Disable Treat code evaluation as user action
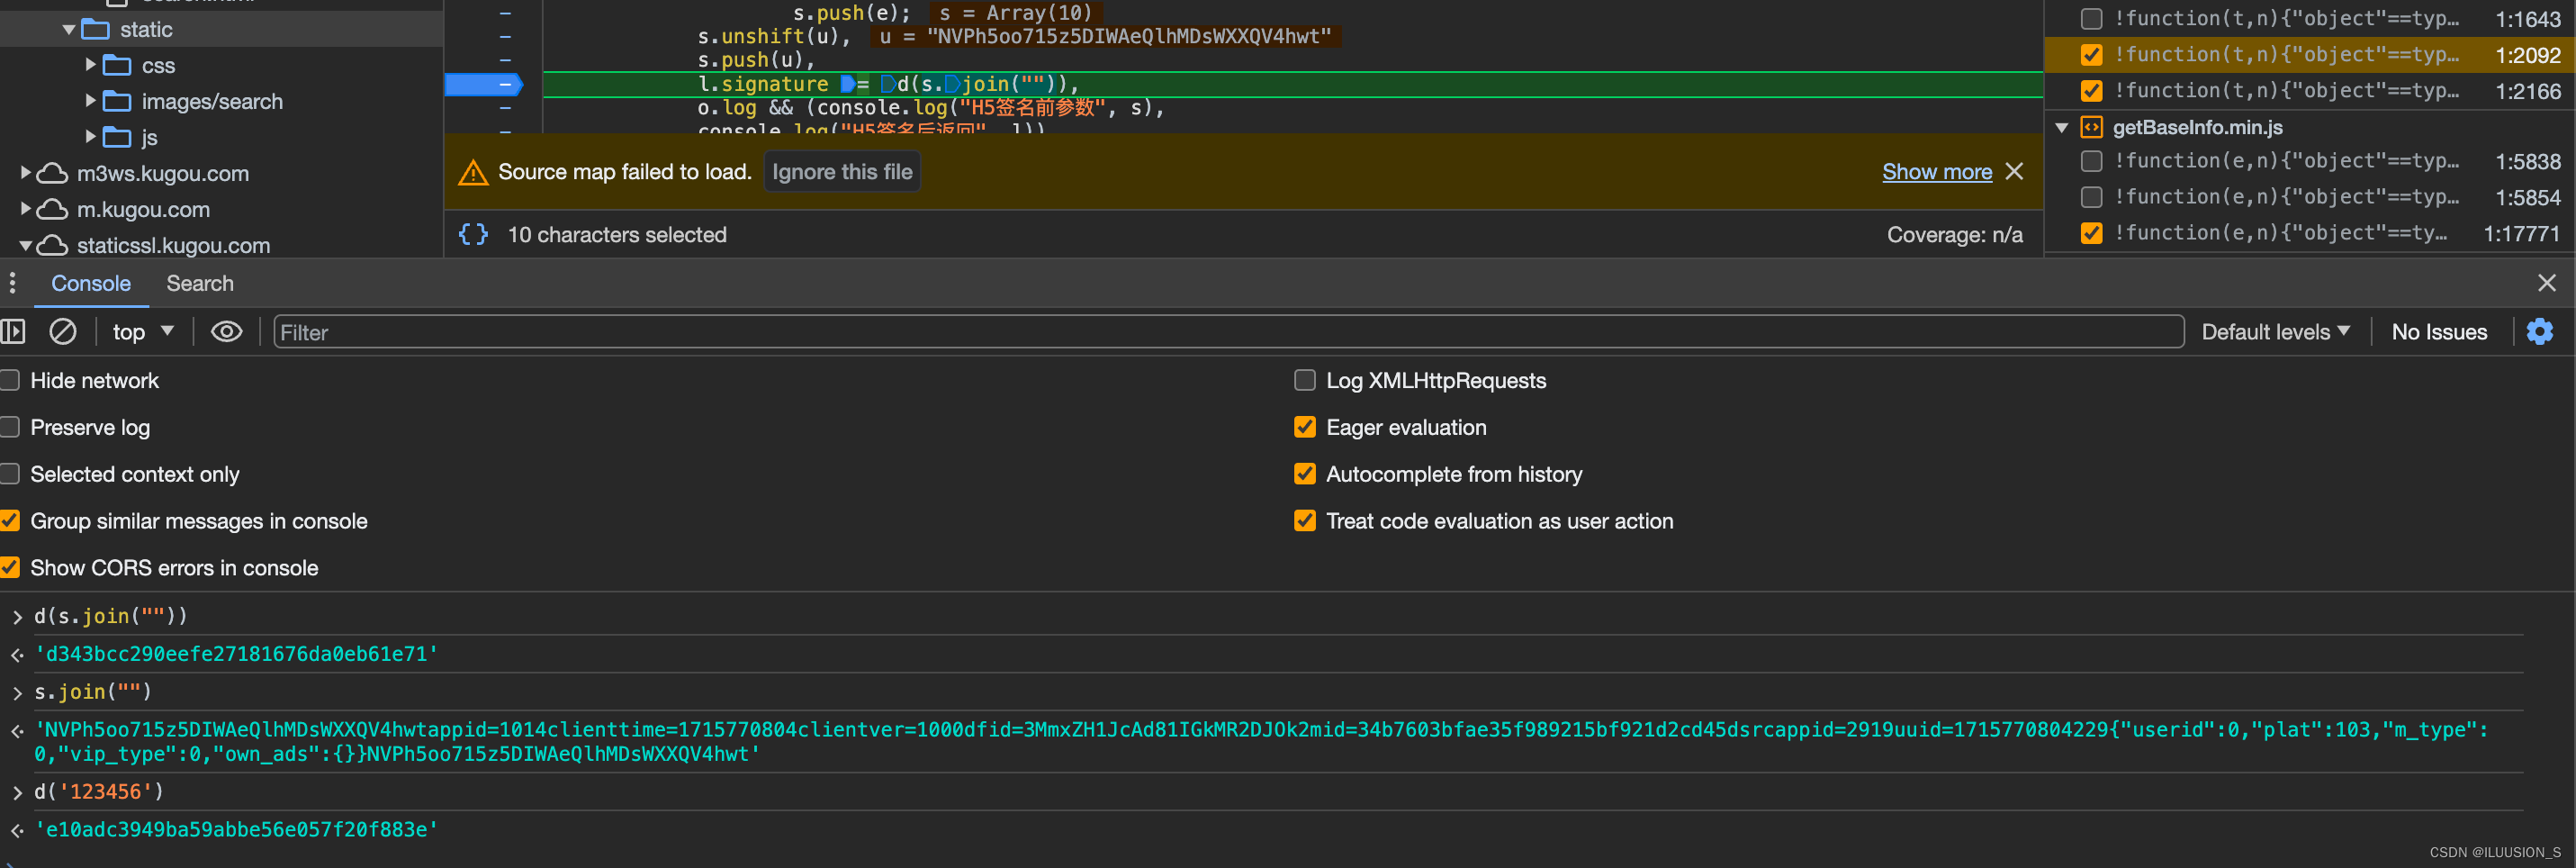The image size is (2576, 868). (1304, 521)
